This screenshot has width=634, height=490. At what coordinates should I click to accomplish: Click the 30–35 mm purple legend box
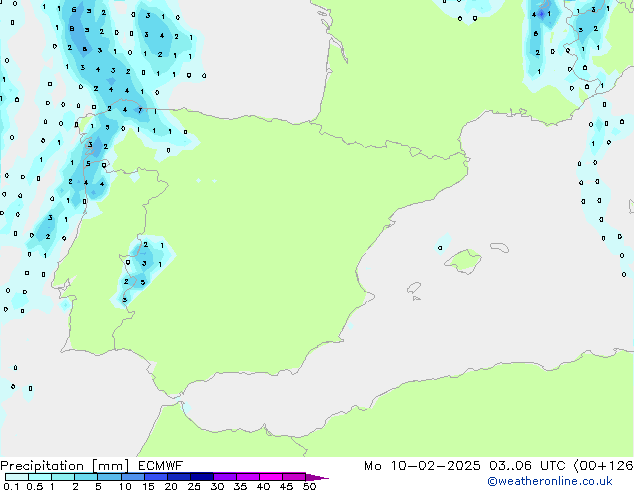click(225, 477)
